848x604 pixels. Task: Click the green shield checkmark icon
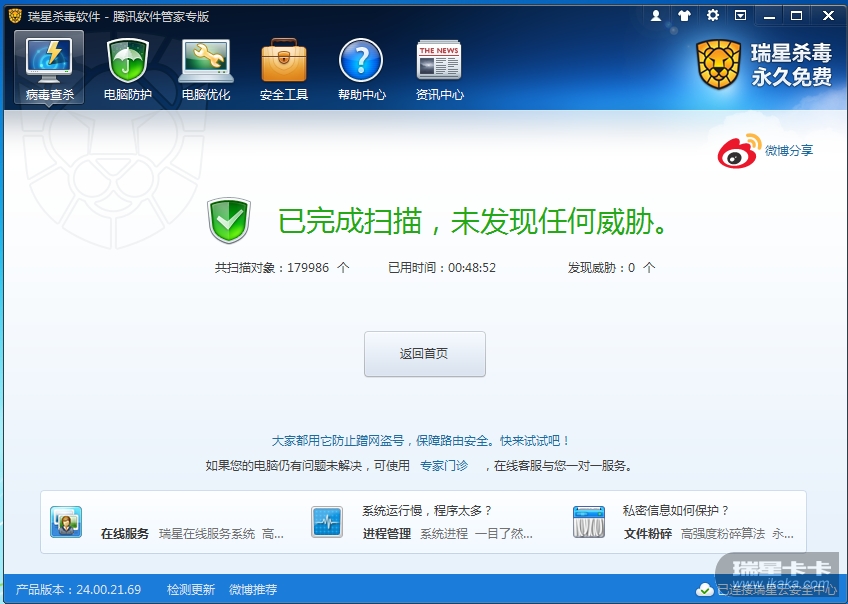(229, 221)
